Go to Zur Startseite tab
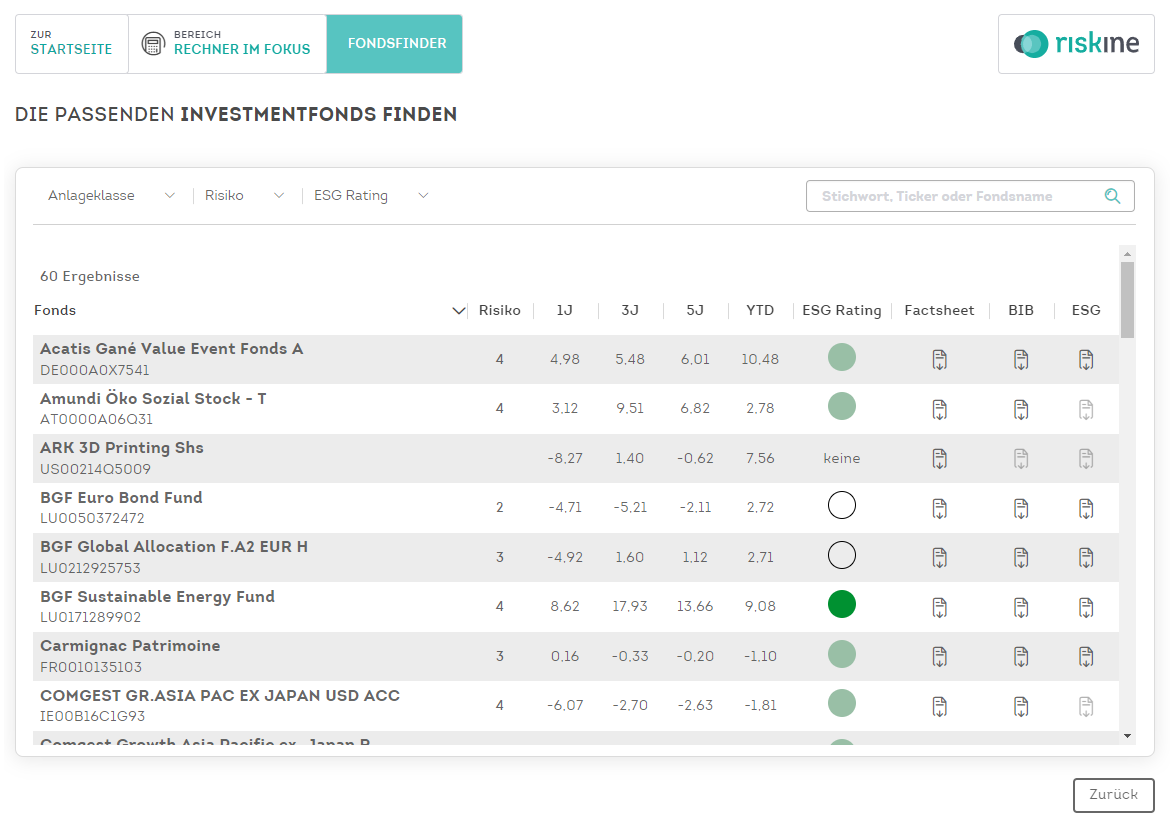Screen dimensions: 1170x830 coord(72,44)
